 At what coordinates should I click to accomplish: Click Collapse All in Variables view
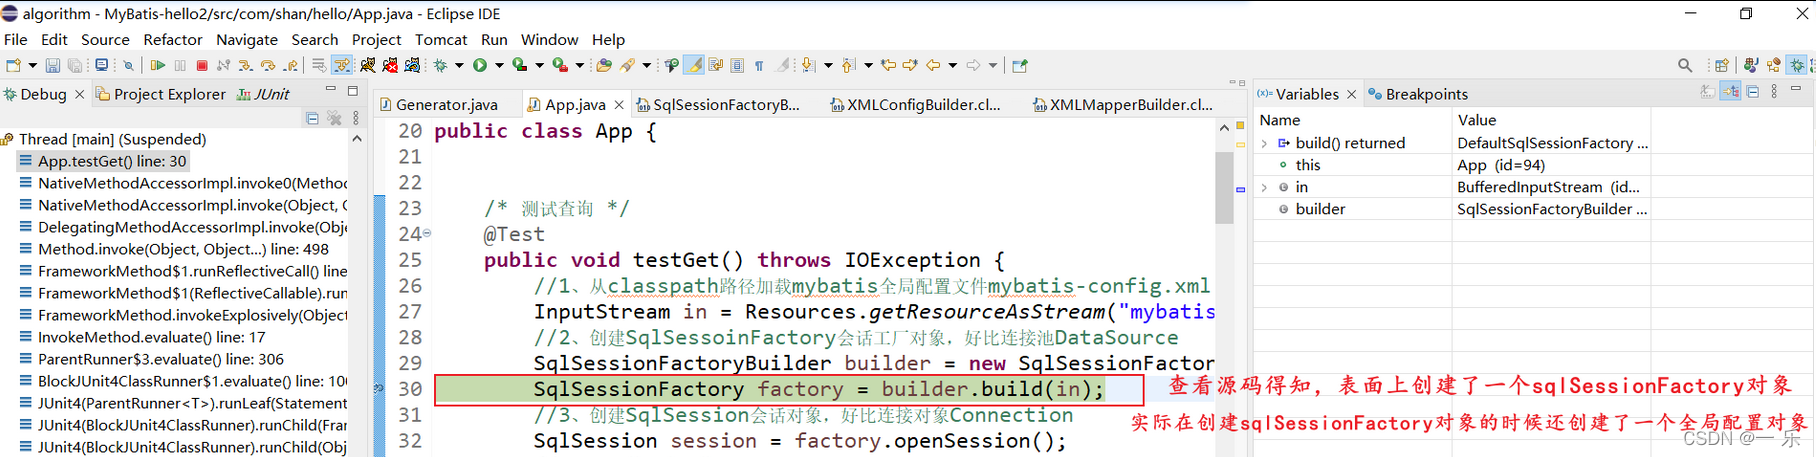1753,91
